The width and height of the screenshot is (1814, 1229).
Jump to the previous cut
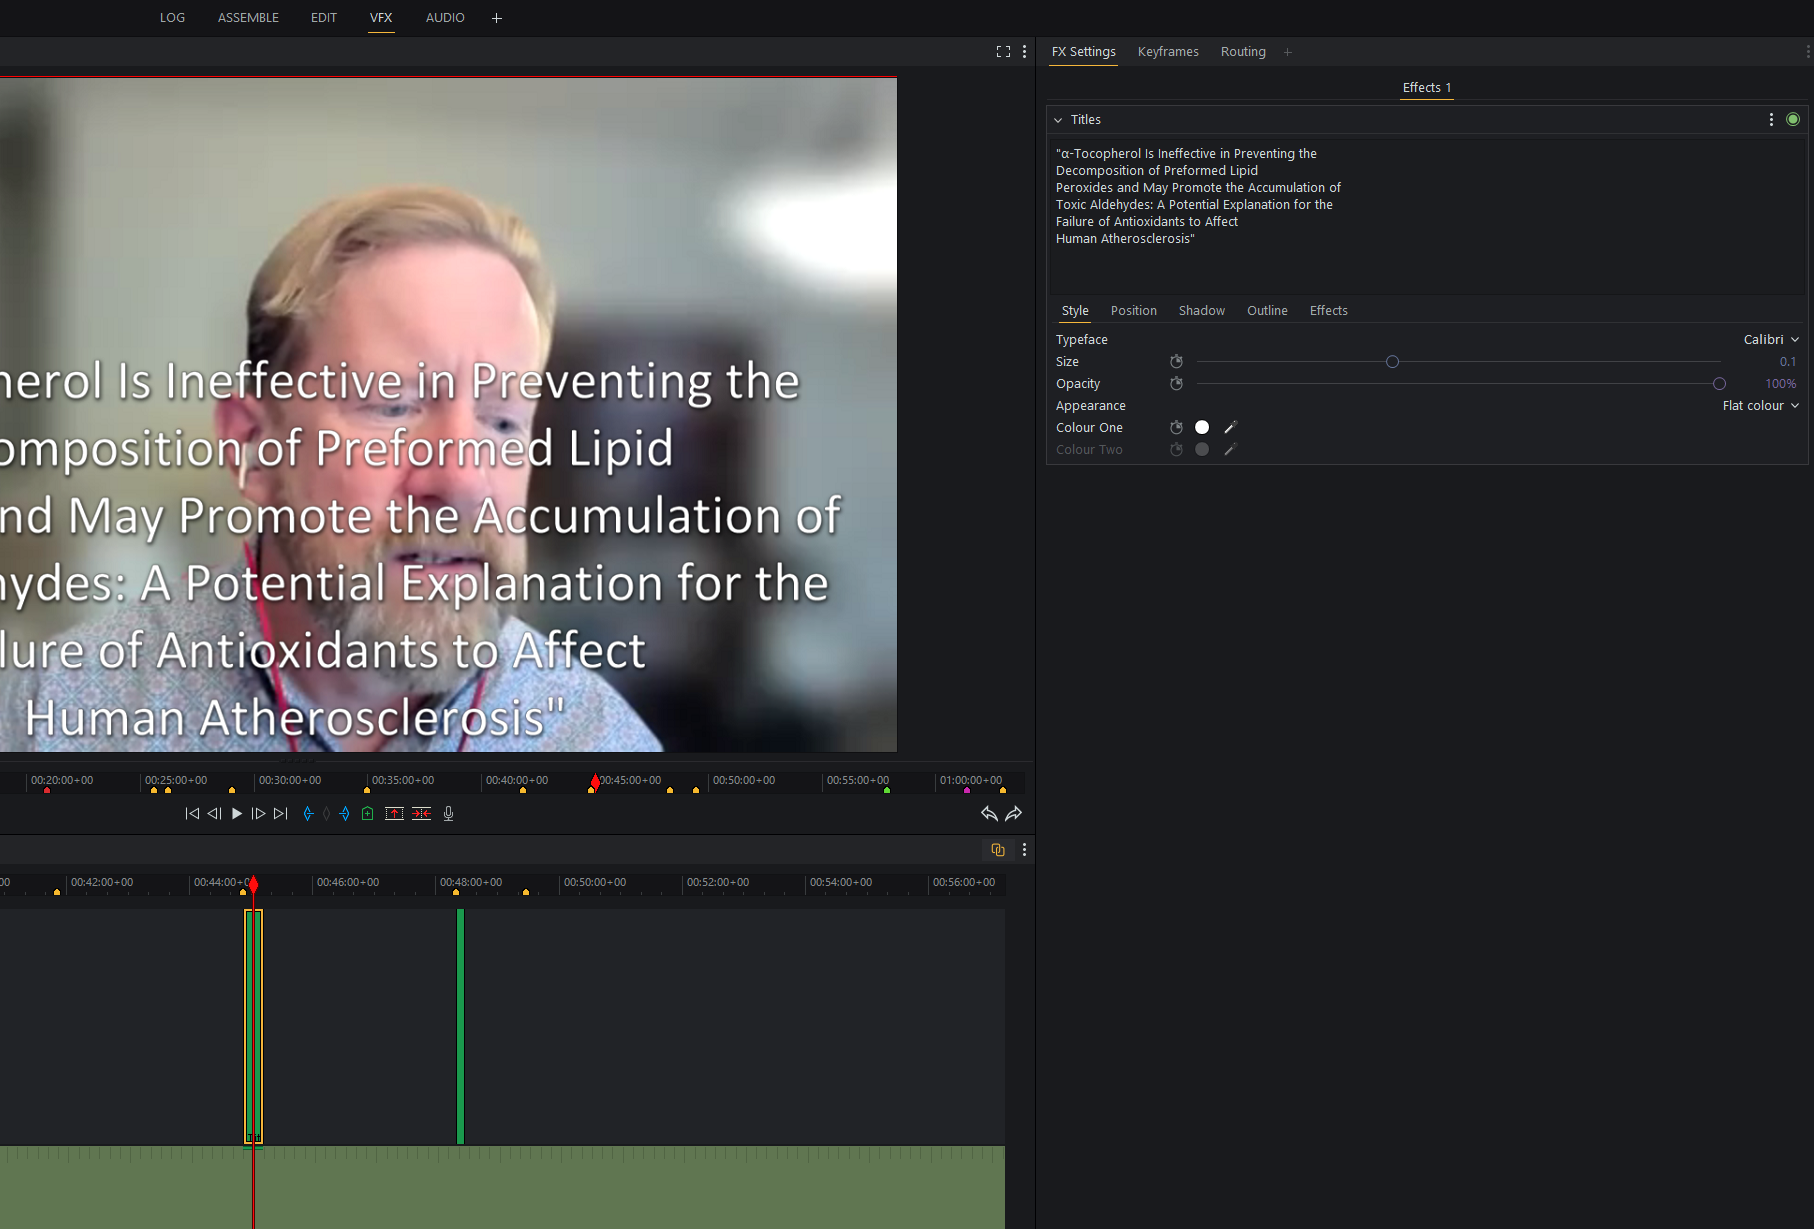click(x=192, y=814)
